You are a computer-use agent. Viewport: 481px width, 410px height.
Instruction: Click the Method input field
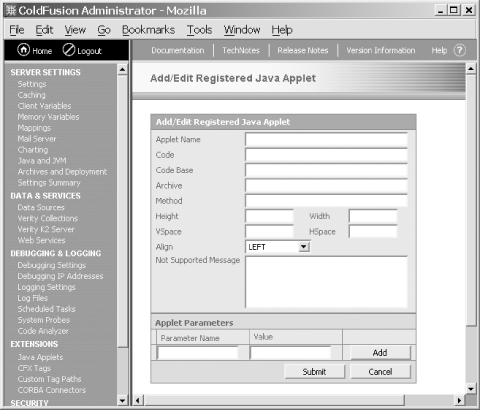pyautogui.click(x=326, y=201)
